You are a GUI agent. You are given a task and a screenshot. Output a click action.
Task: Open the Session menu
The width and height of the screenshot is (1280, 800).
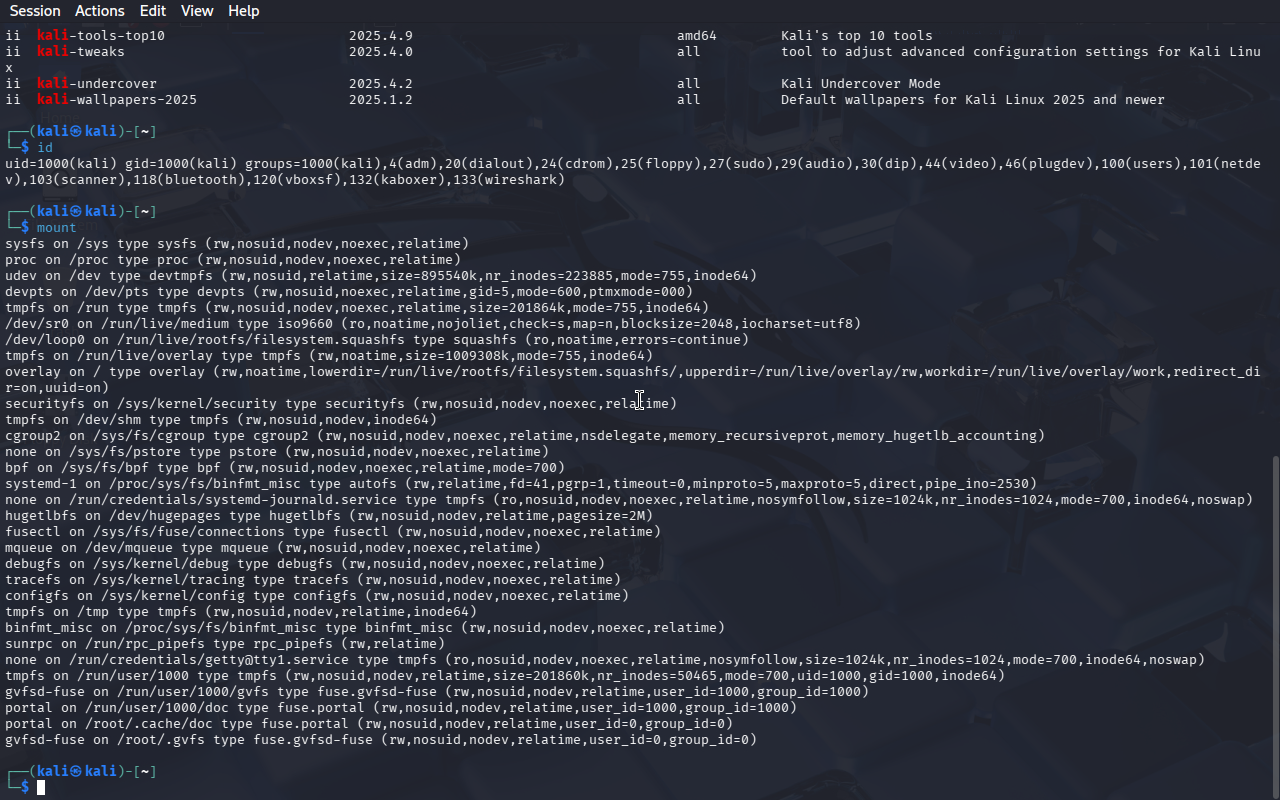(35, 11)
